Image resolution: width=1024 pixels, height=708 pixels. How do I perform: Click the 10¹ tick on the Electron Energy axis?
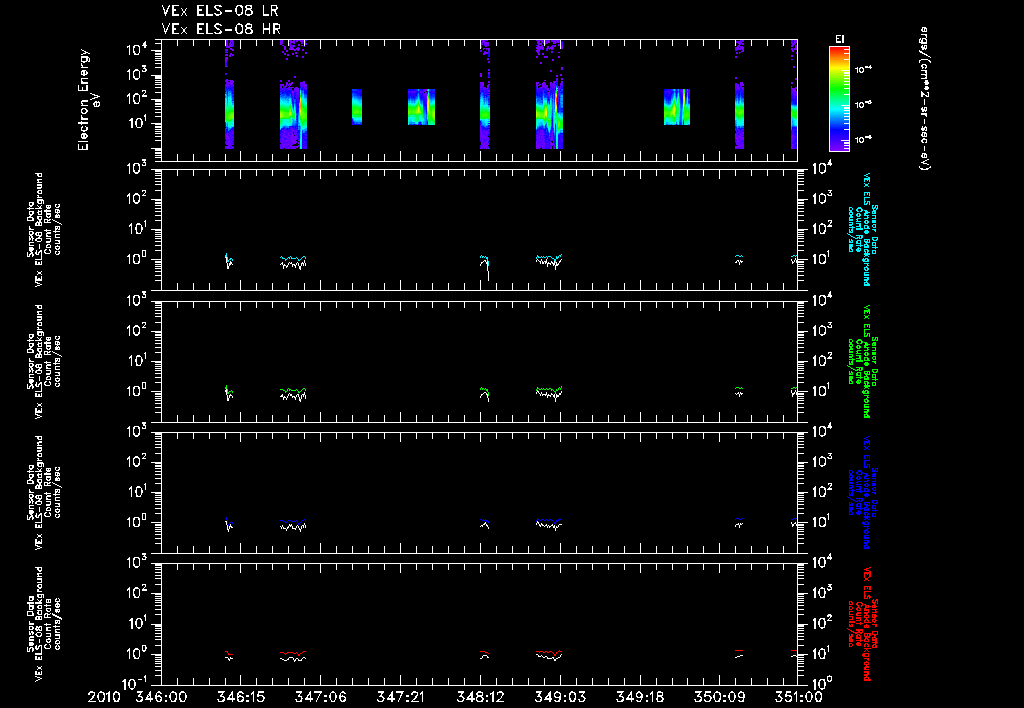click(x=140, y=123)
